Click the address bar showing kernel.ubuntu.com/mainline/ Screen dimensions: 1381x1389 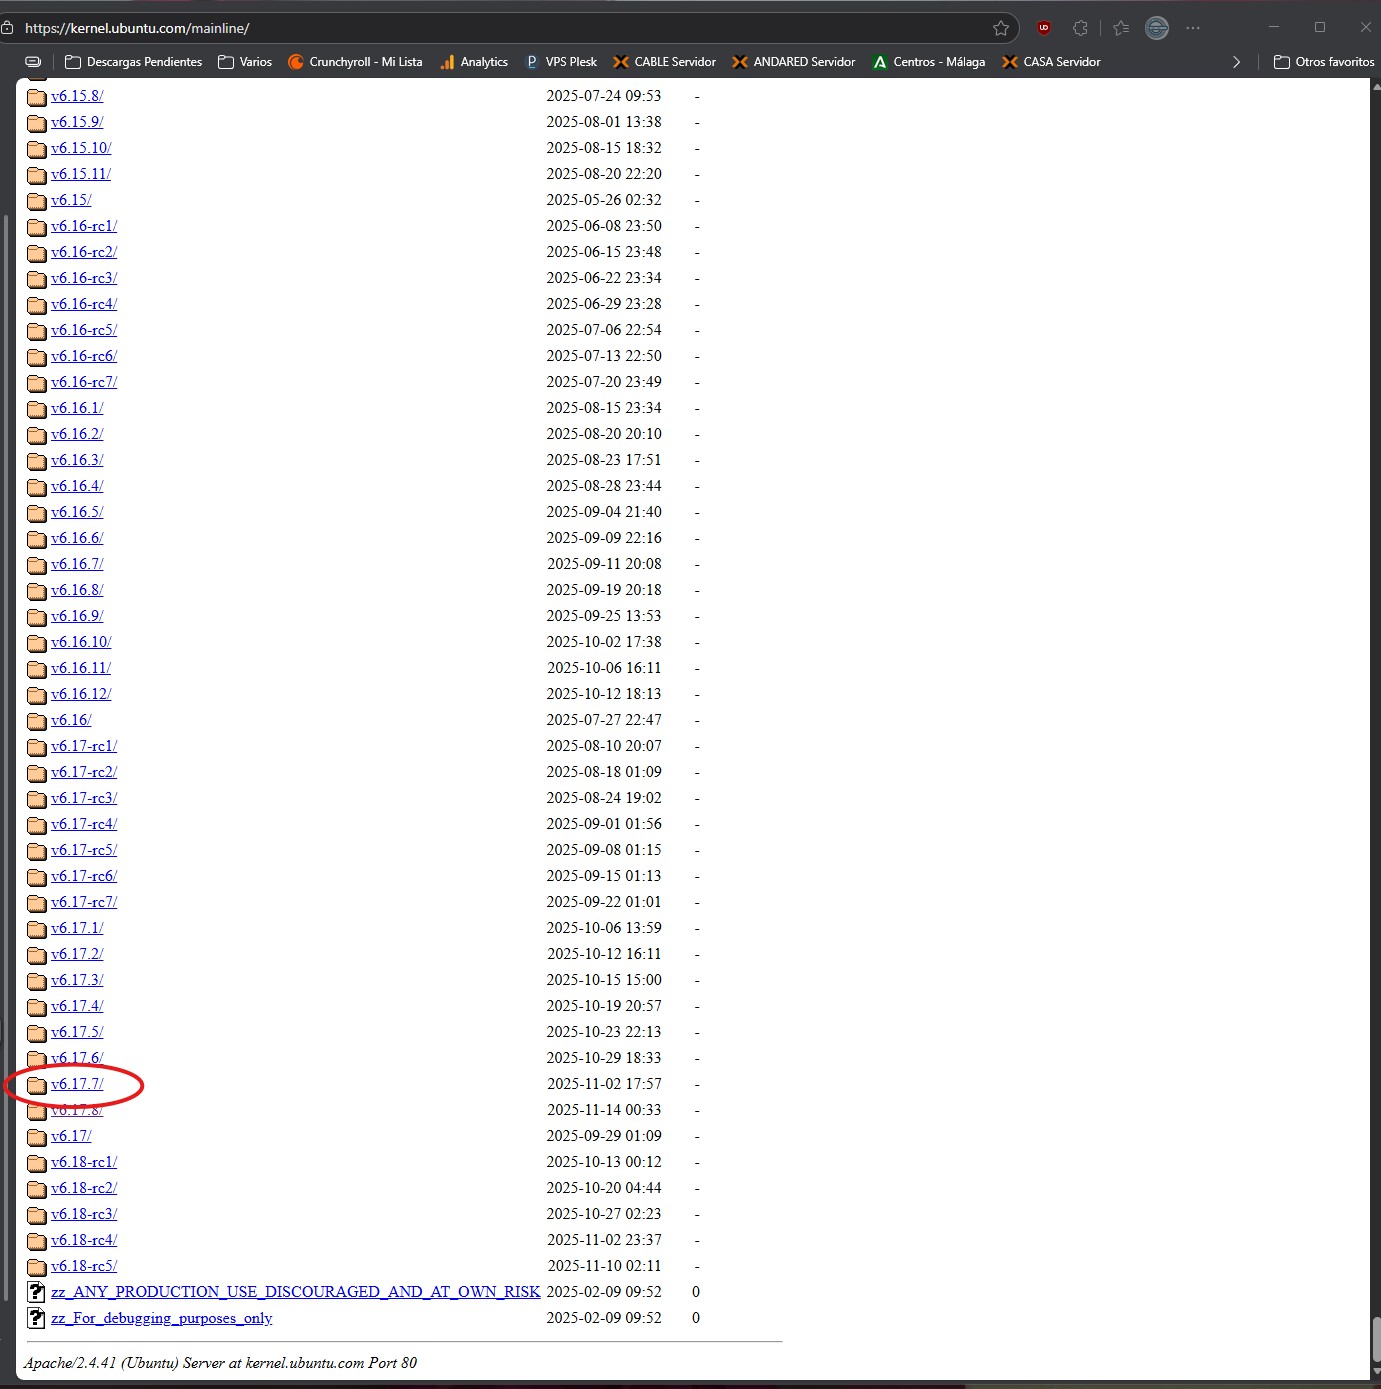(x=500, y=28)
